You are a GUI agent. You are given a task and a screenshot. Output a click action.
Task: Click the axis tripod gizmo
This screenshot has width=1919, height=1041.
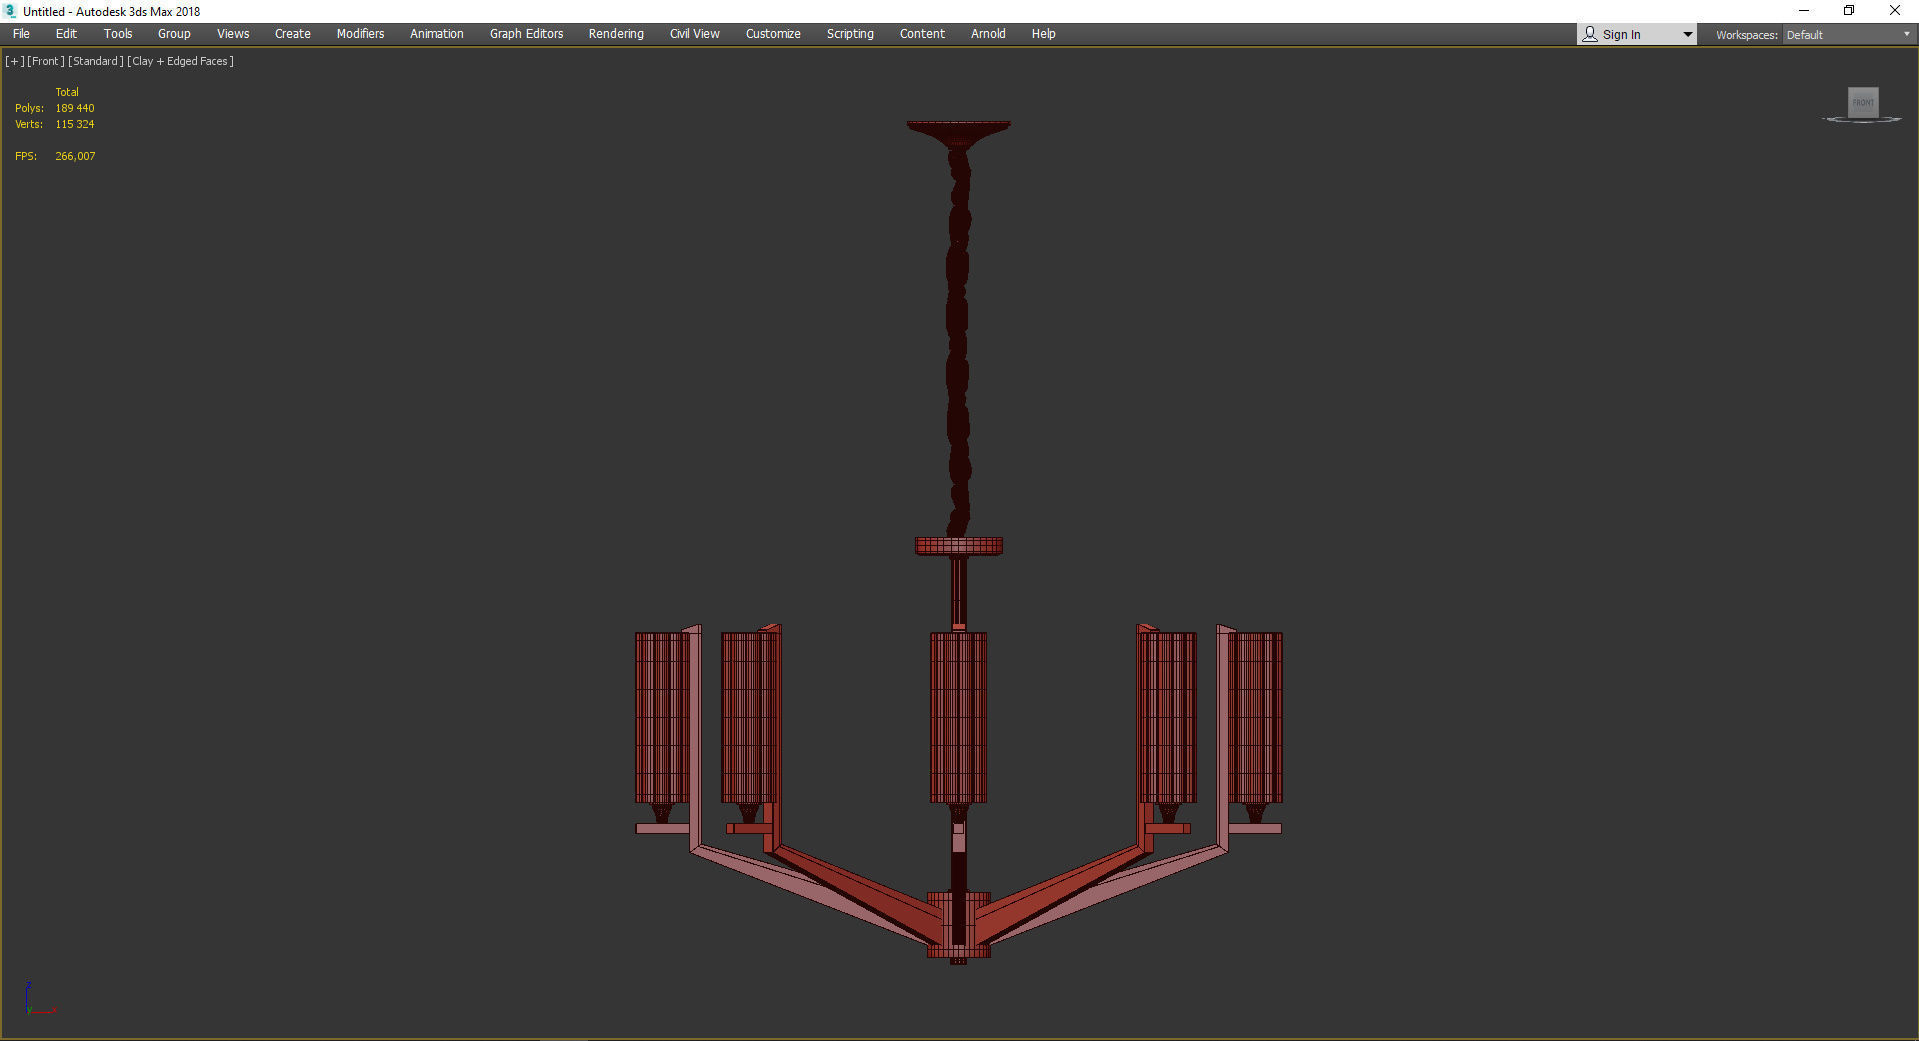tap(39, 998)
